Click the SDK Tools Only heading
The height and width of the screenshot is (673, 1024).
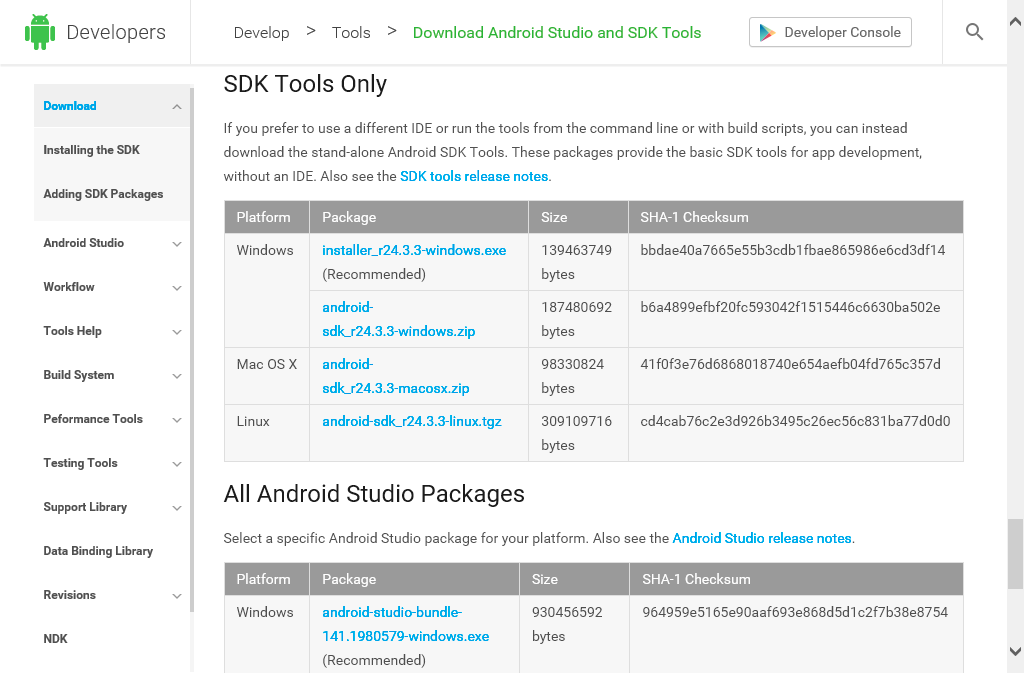click(x=305, y=84)
